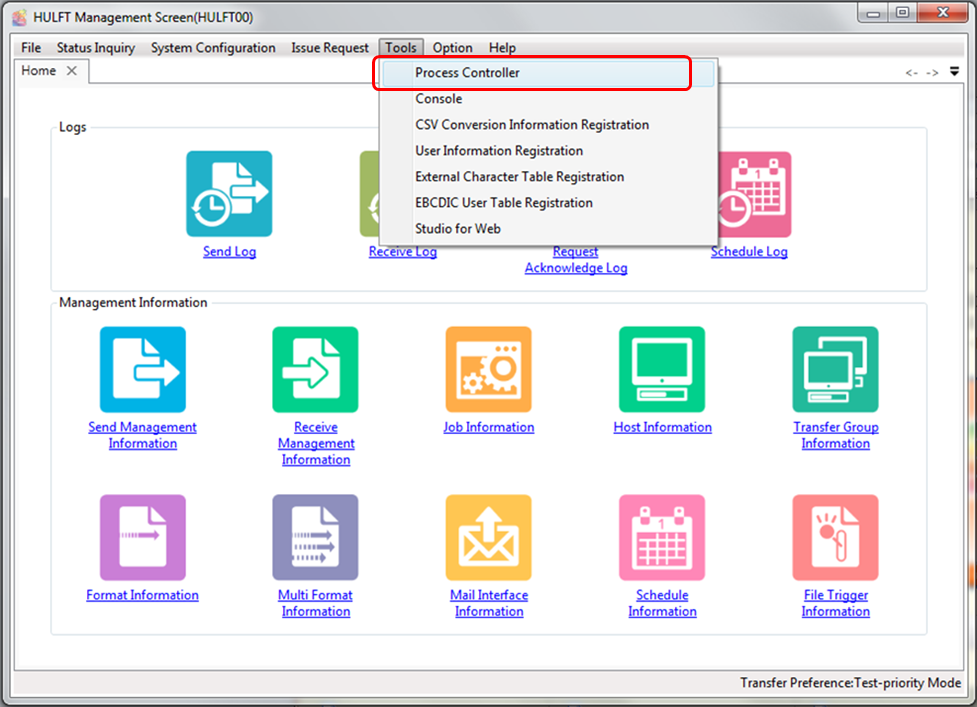
Task: Select Console in the Tools menu
Action: pos(438,99)
